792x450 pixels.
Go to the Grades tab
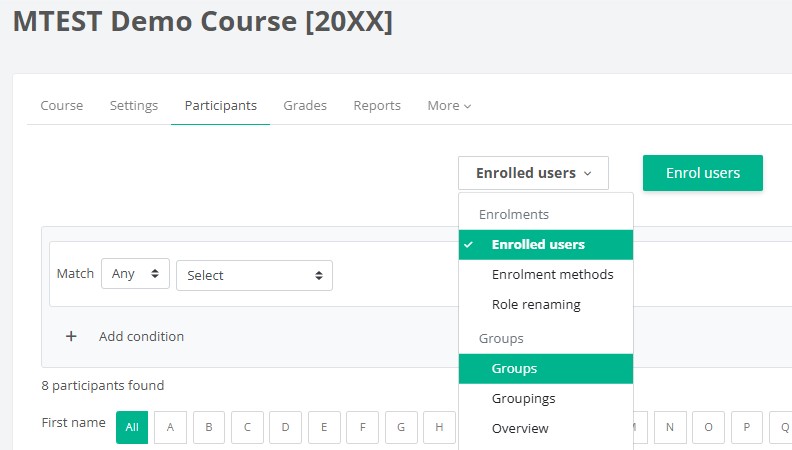pyautogui.click(x=305, y=106)
